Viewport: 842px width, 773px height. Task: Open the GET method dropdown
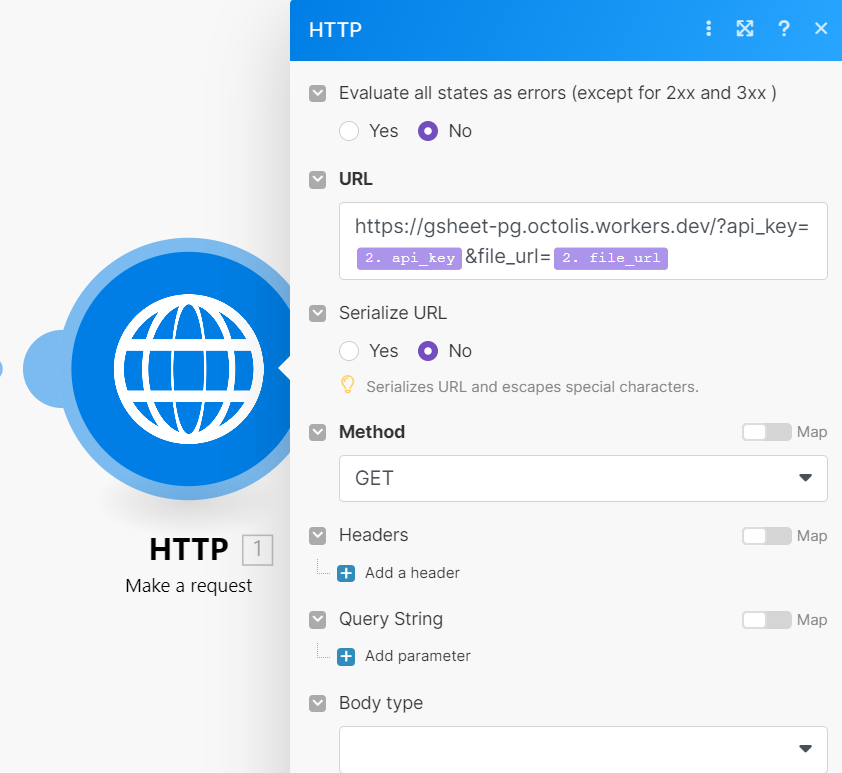583,478
